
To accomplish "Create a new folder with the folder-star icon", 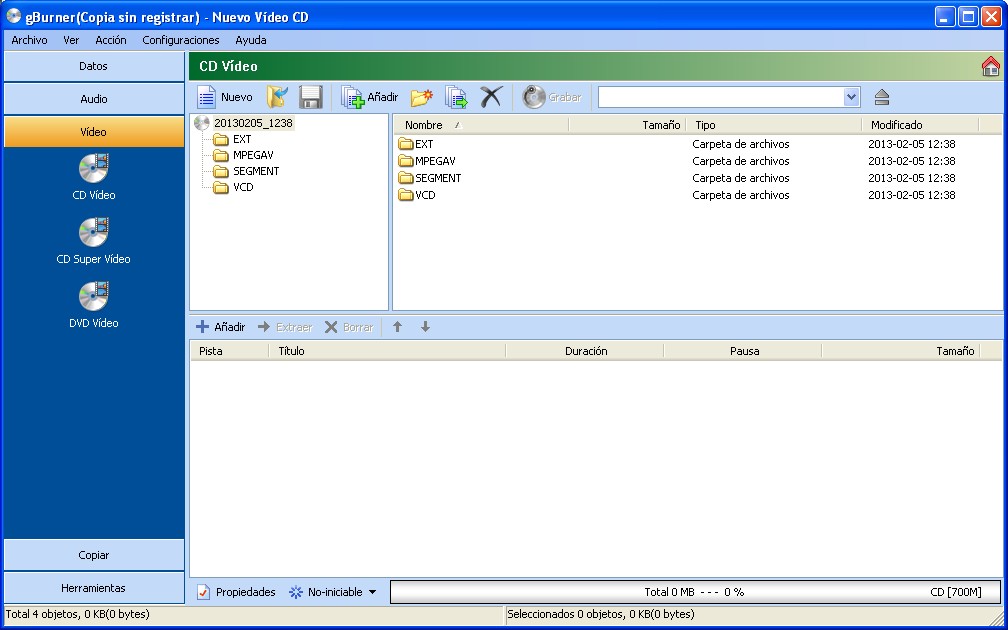I will pyautogui.click(x=422, y=97).
